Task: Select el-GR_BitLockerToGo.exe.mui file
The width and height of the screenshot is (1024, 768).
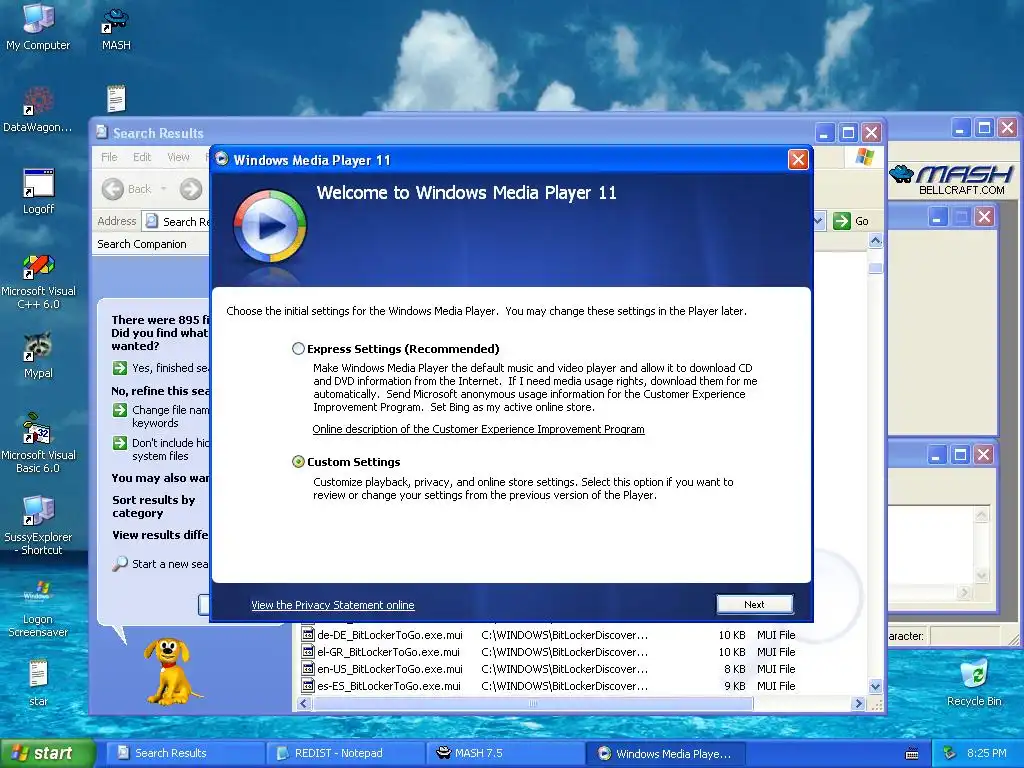Action: (x=381, y=652)
